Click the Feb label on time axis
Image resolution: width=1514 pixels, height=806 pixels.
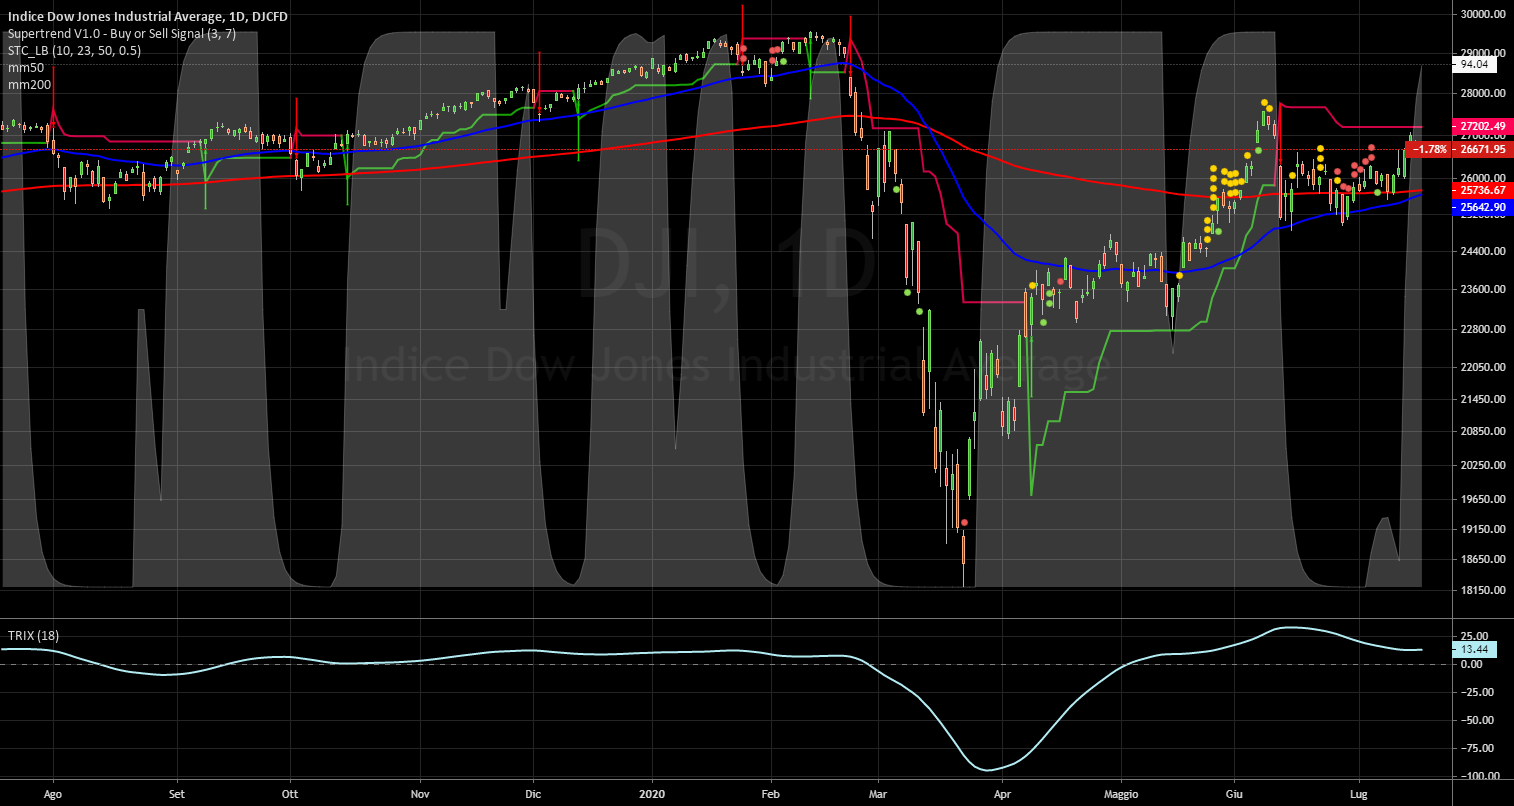pos(771,792)
